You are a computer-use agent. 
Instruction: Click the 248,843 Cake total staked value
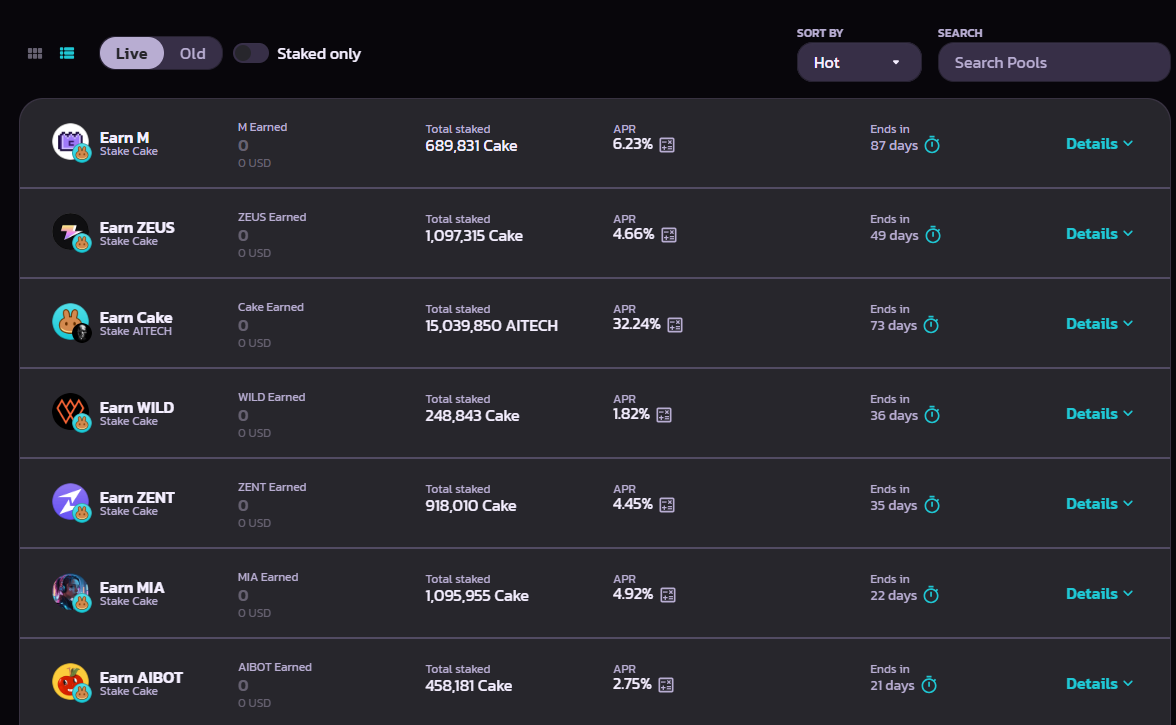click(472, 415)
